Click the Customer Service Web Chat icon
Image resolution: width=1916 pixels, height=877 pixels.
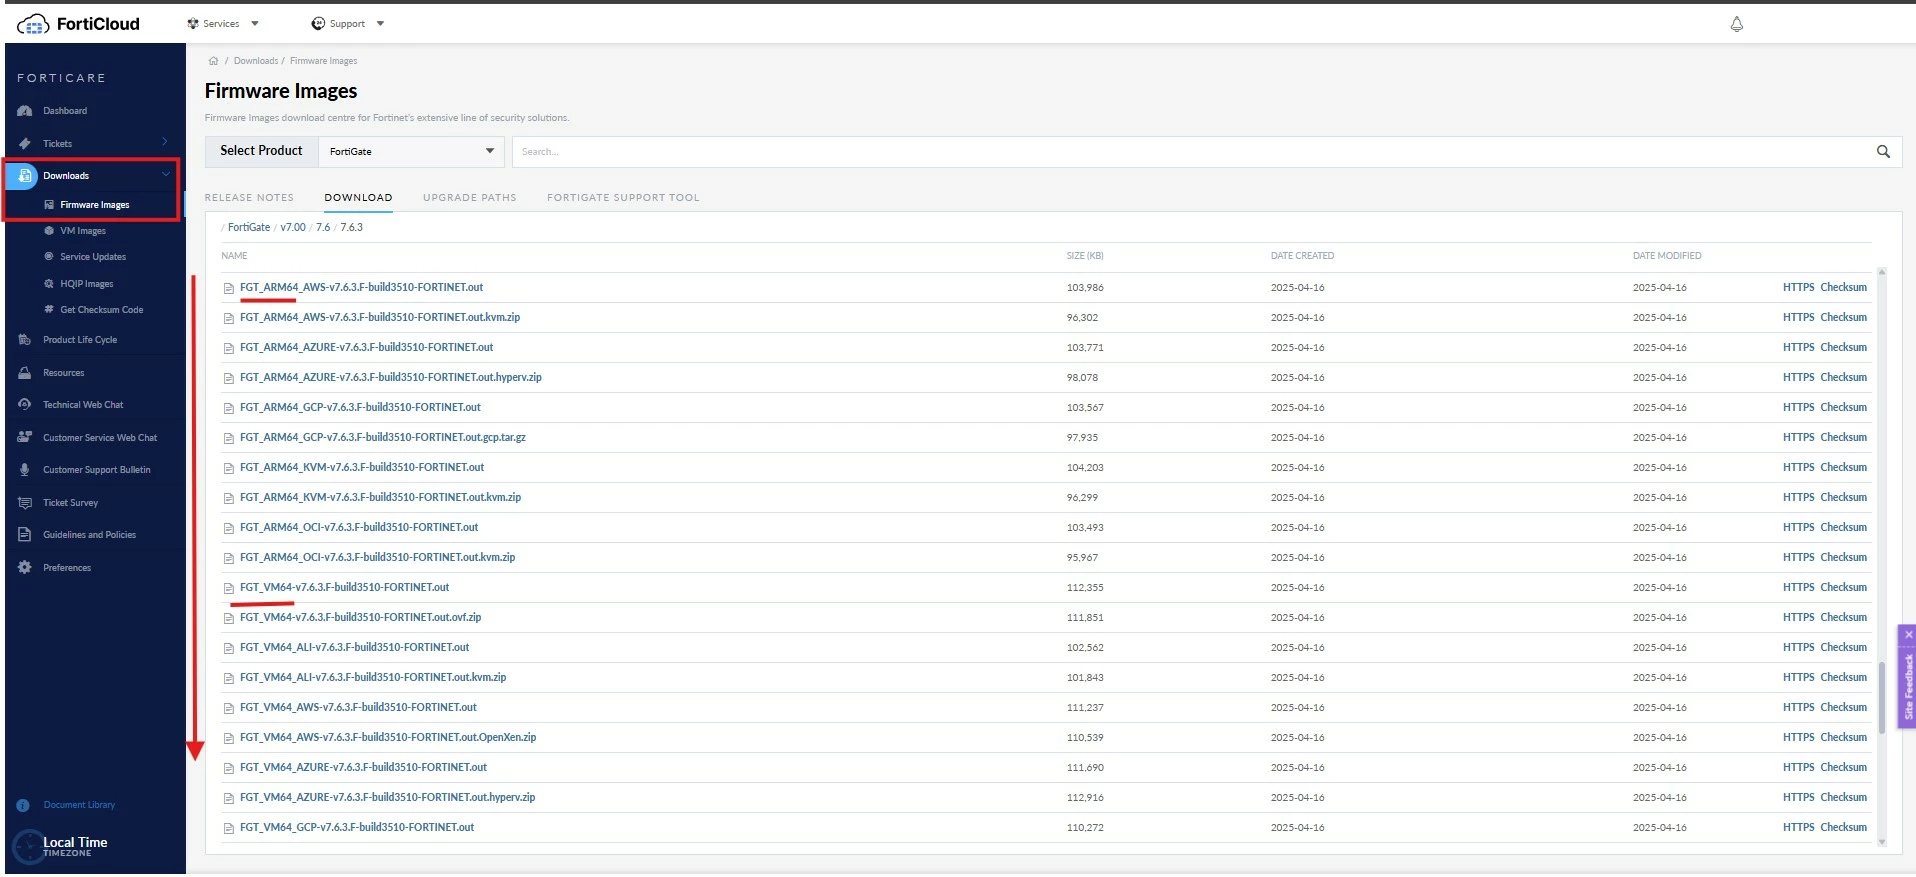point(25,438)
